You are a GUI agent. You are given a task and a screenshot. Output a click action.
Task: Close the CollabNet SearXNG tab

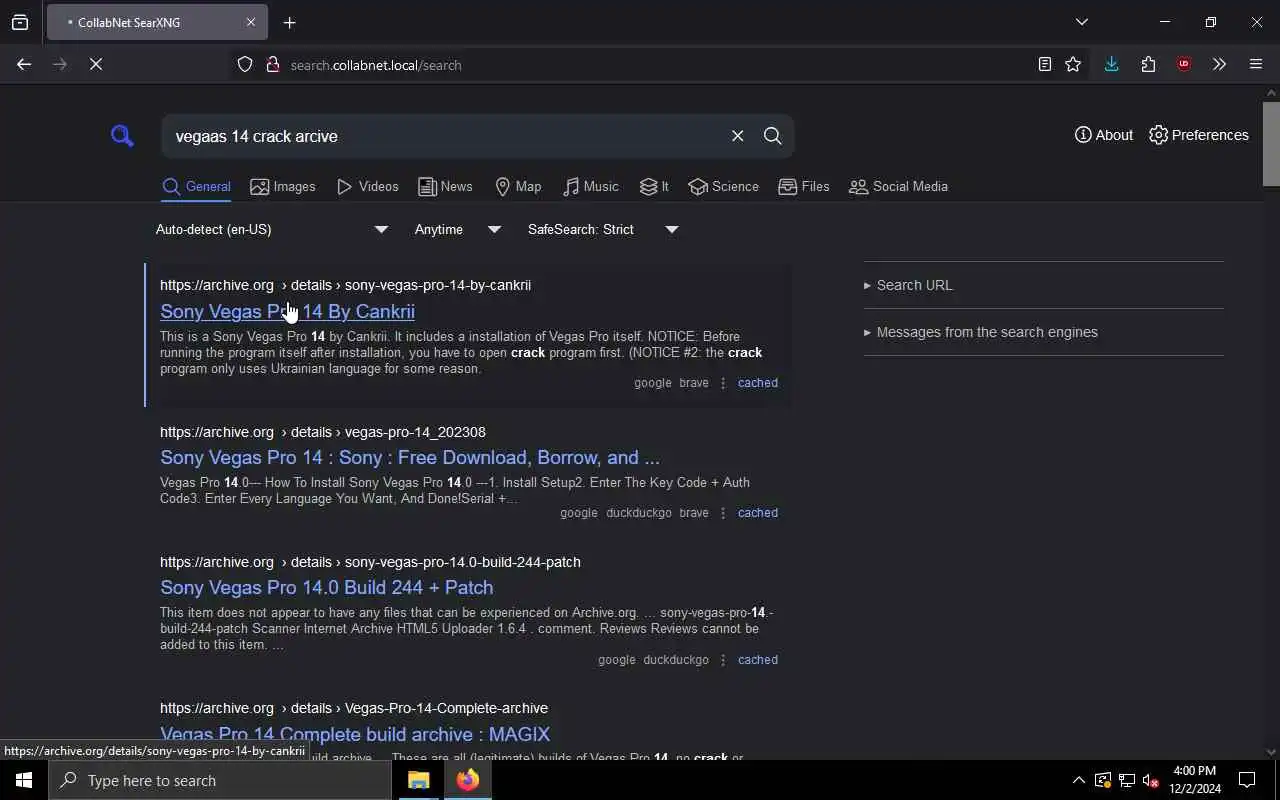click(250, 22)
